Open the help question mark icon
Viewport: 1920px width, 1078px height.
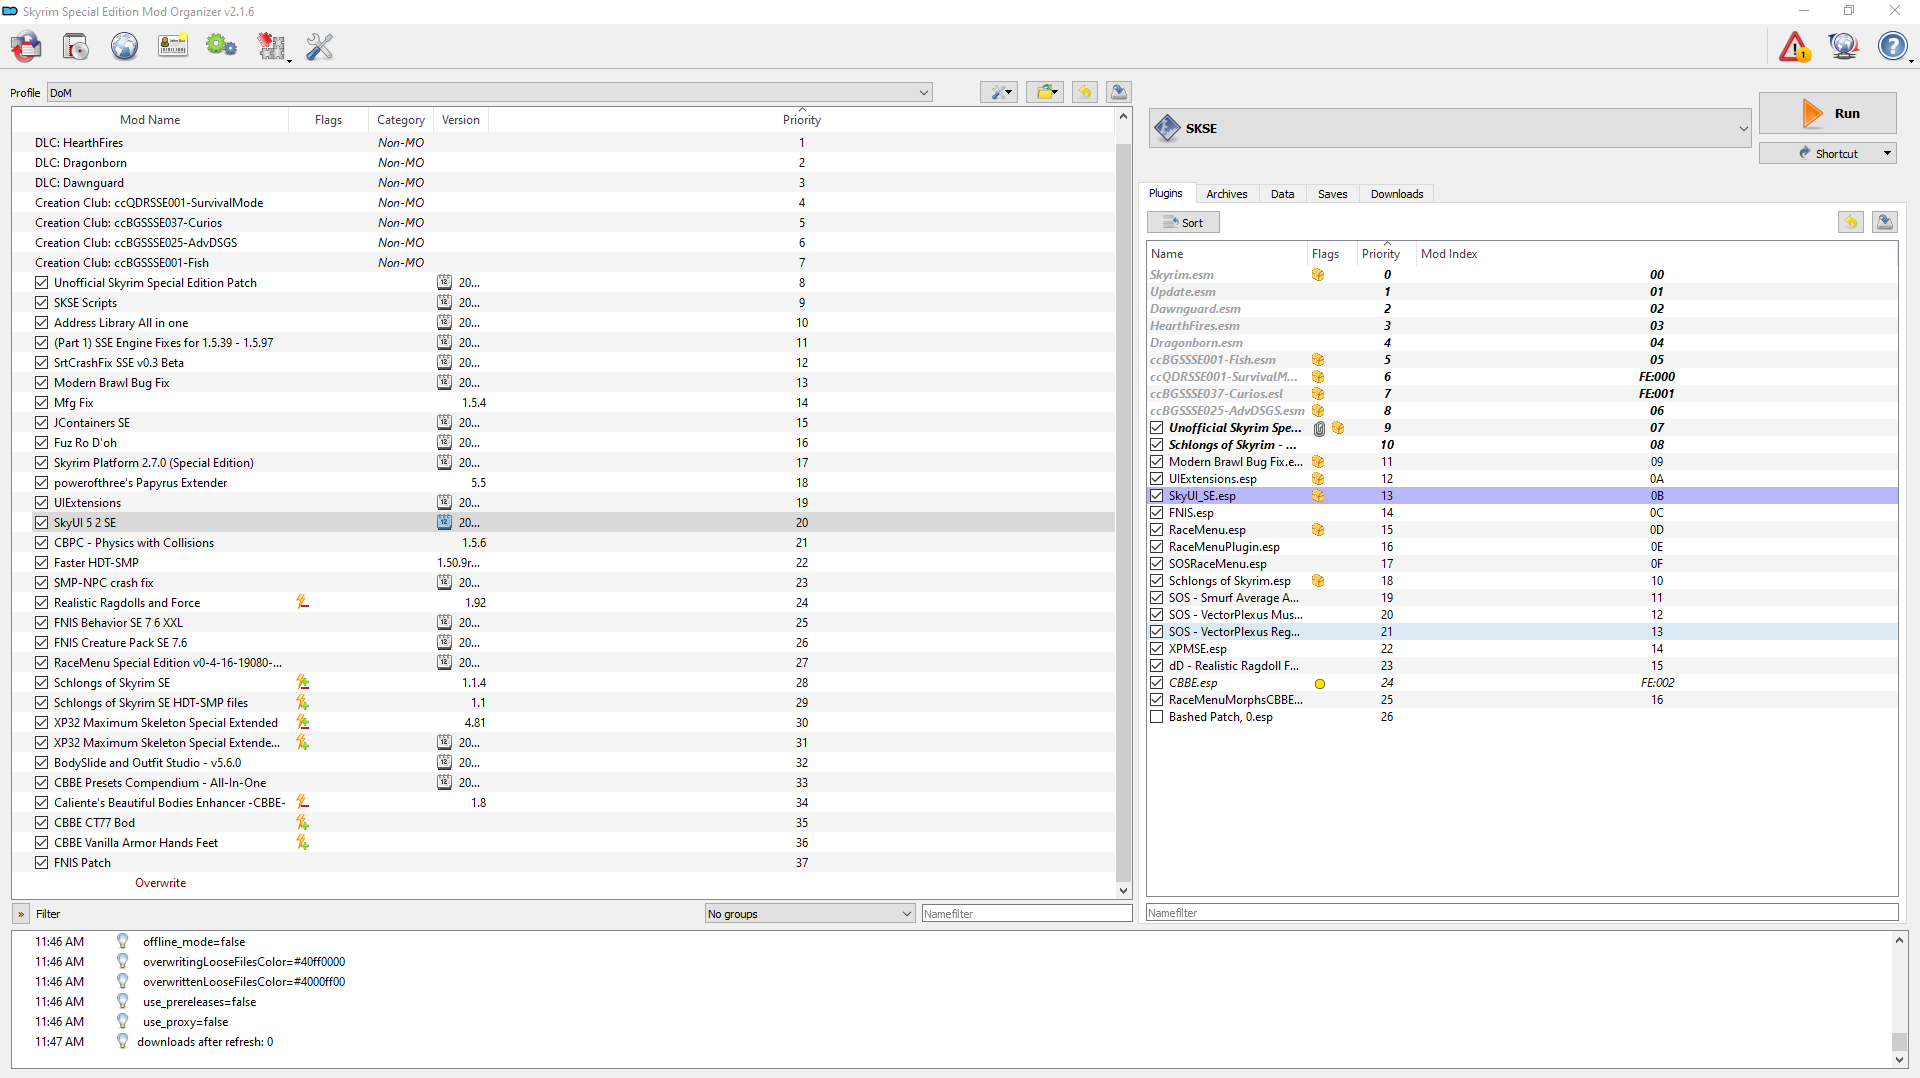coord(1892,46)
